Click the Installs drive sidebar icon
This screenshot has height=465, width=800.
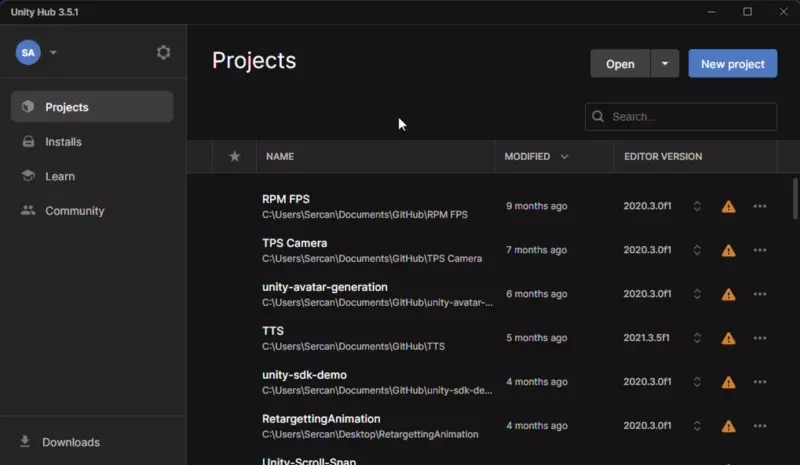(28, 141)
